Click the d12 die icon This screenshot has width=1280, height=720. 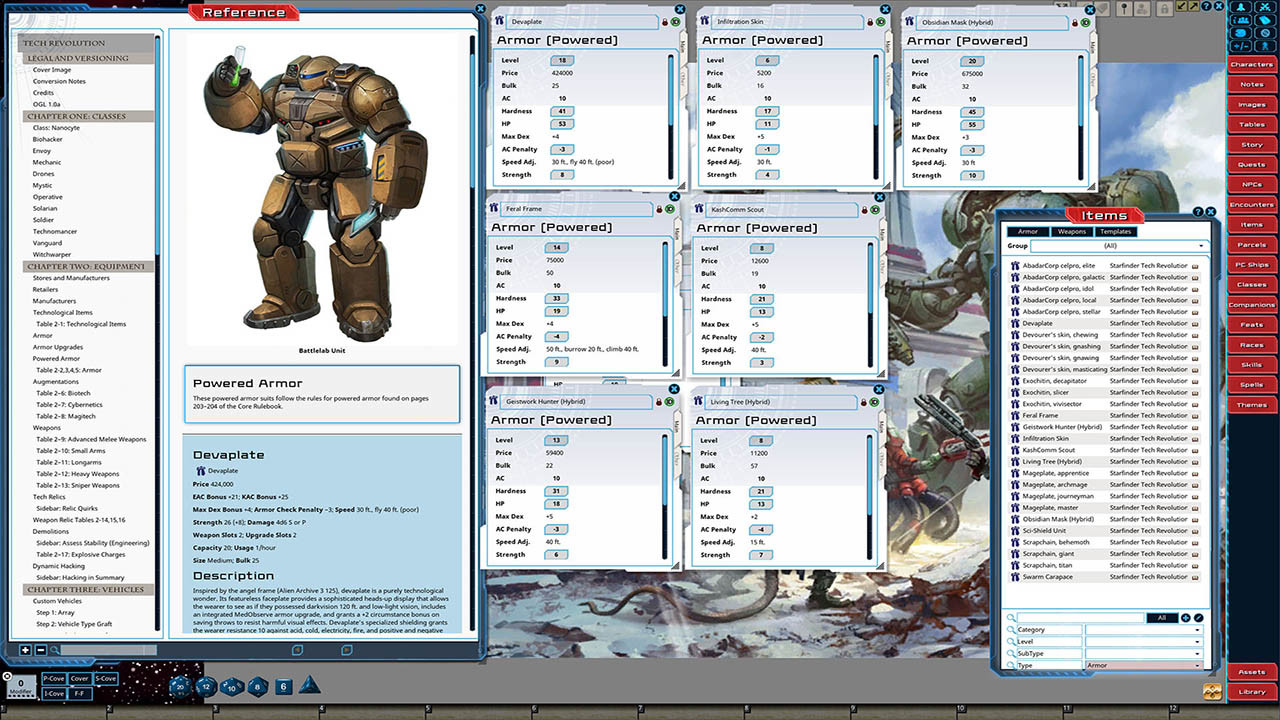click(206, 686)
